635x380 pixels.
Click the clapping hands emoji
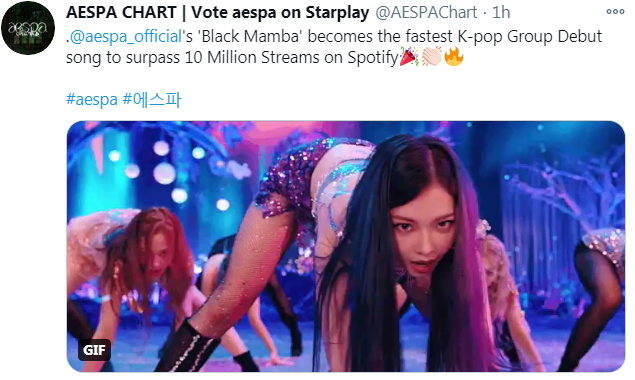[x=432, y=57]
